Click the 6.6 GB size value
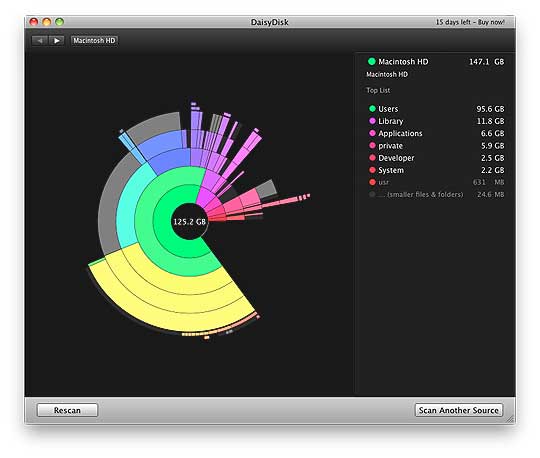This screenshot has height=458, width=540. [x=492, y=133]
